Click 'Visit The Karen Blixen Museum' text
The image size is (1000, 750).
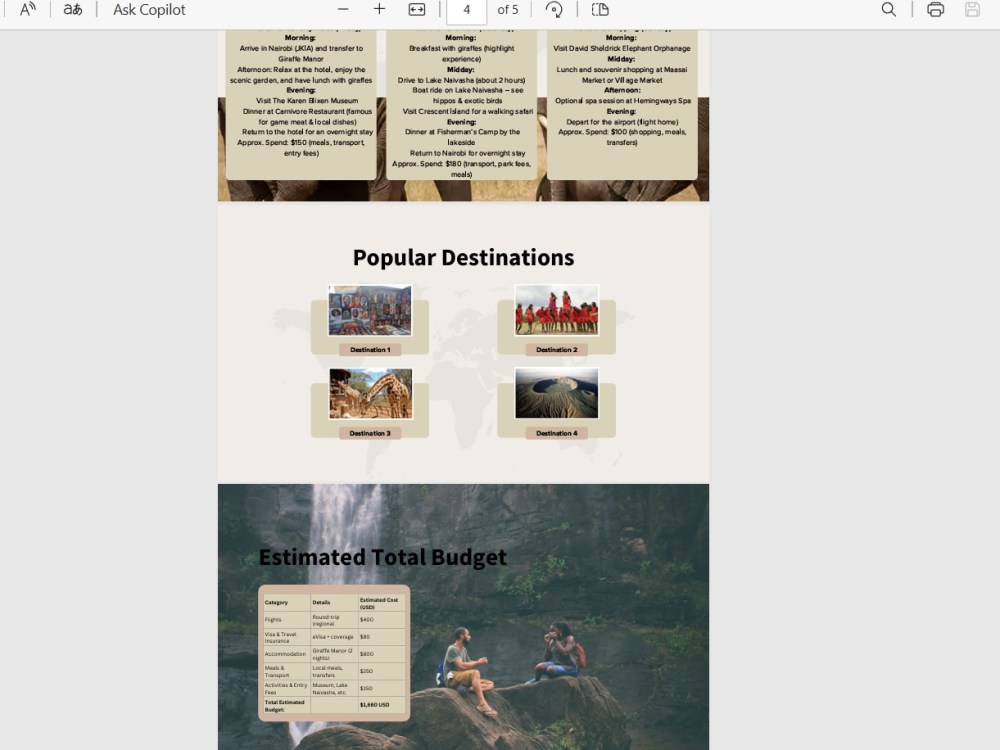click(x=307, y=101)
